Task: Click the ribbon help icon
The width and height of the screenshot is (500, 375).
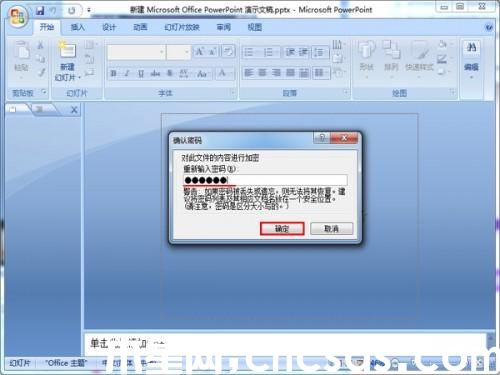Action: click(489, 27)
